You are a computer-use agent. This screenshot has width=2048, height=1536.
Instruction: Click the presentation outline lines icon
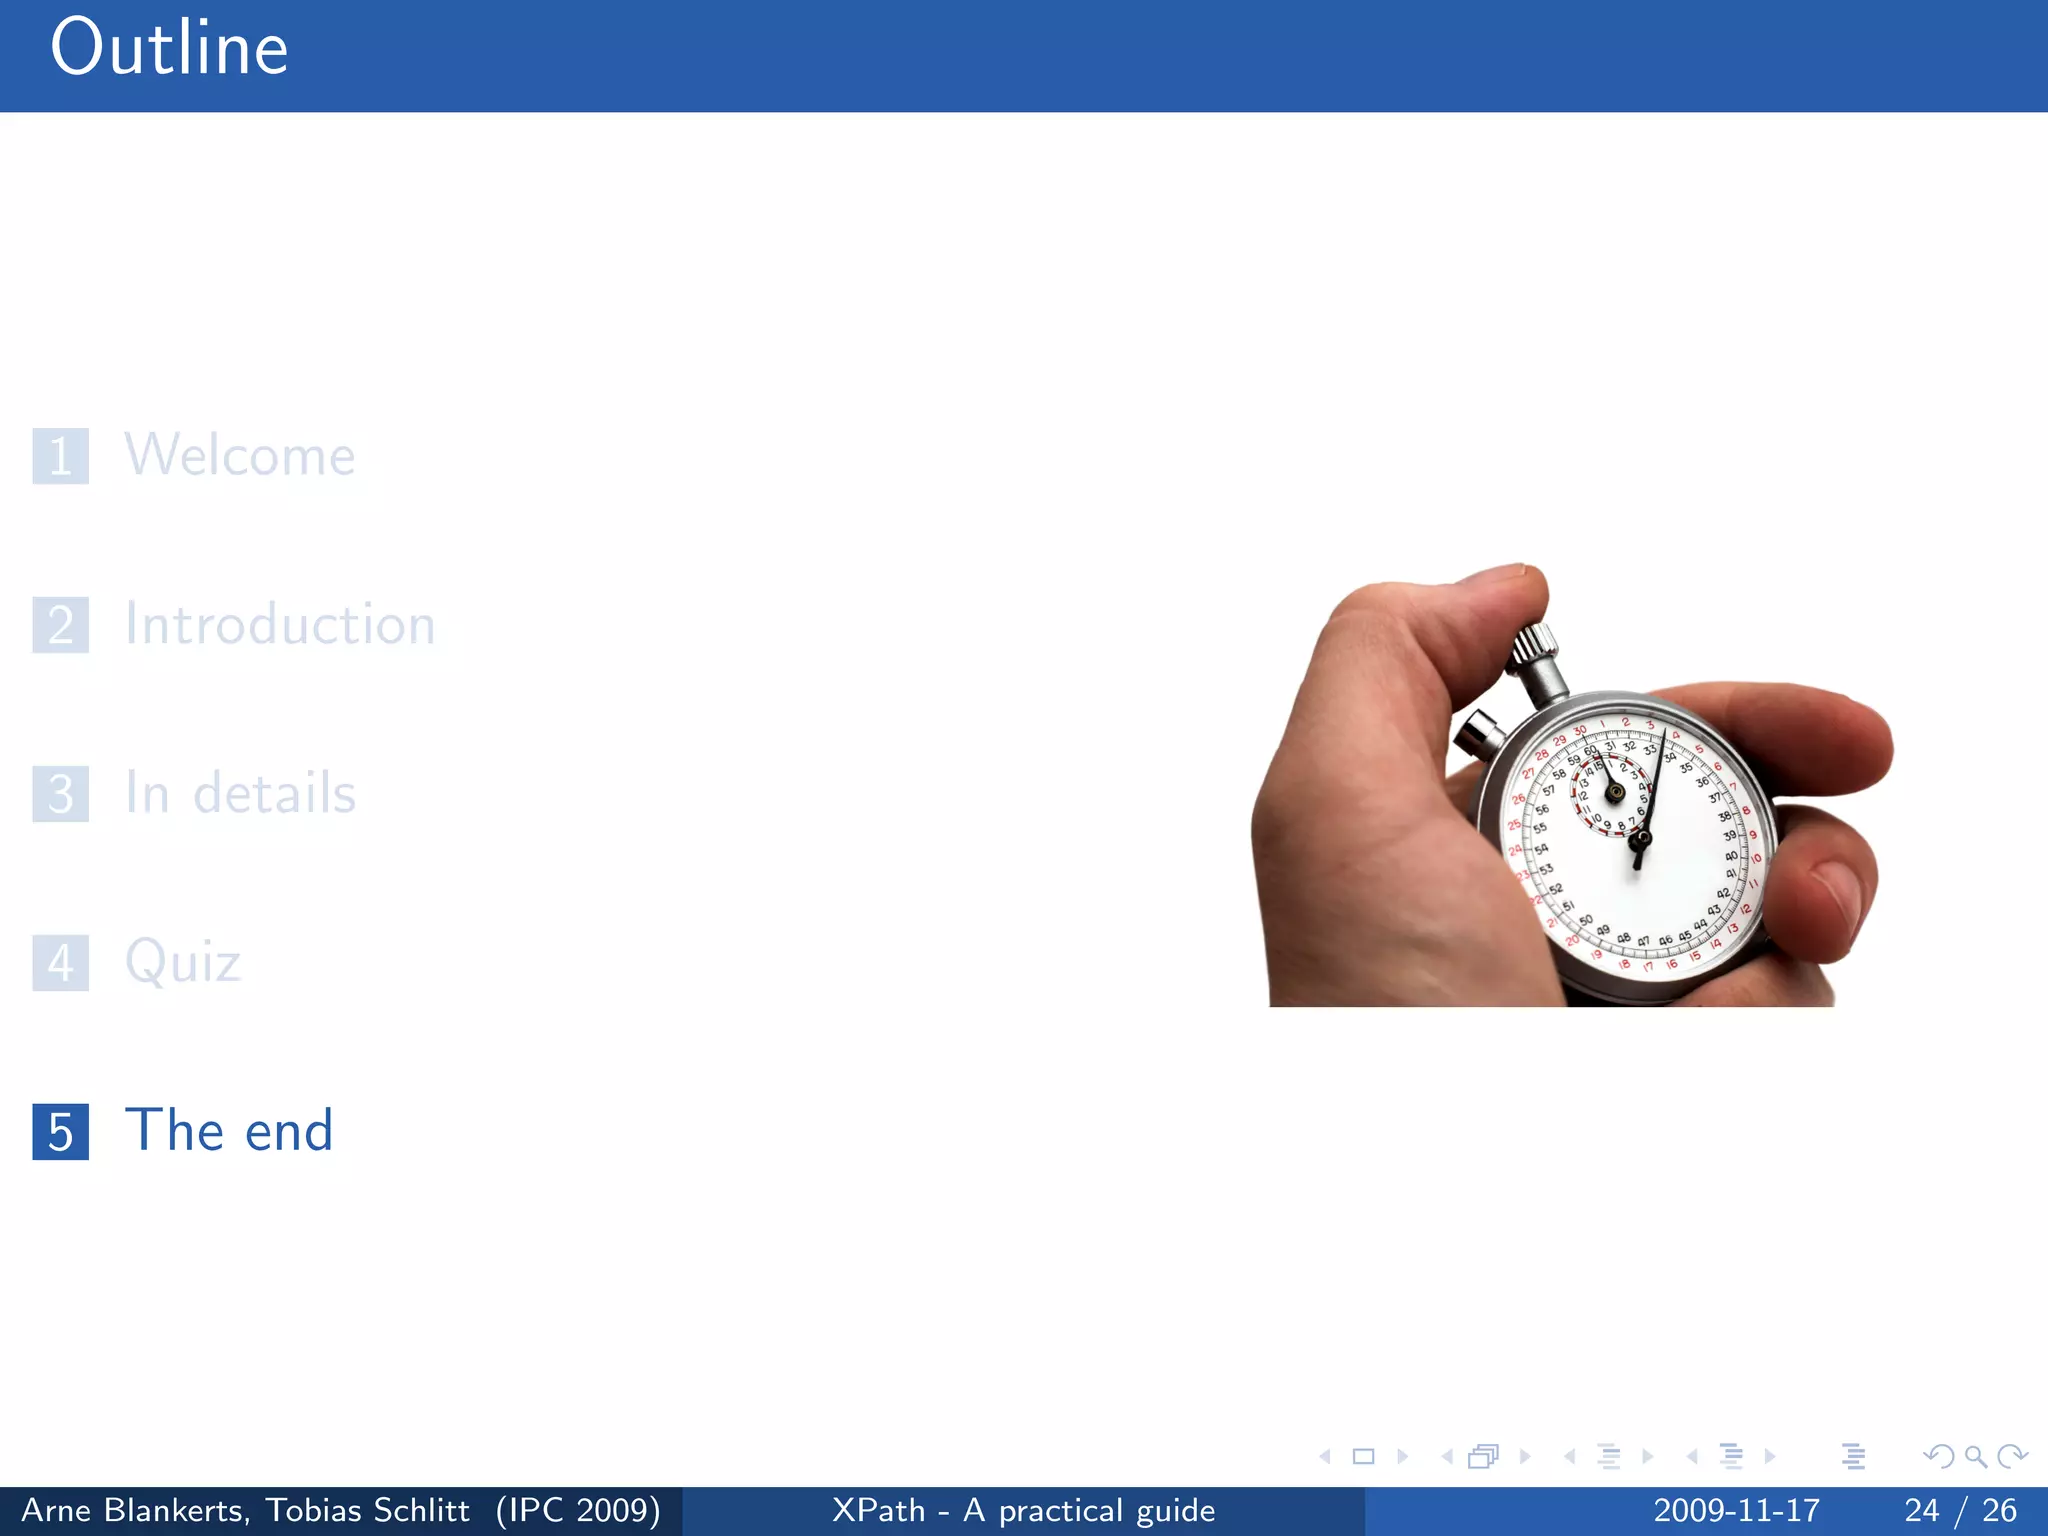(1853, 1457)
